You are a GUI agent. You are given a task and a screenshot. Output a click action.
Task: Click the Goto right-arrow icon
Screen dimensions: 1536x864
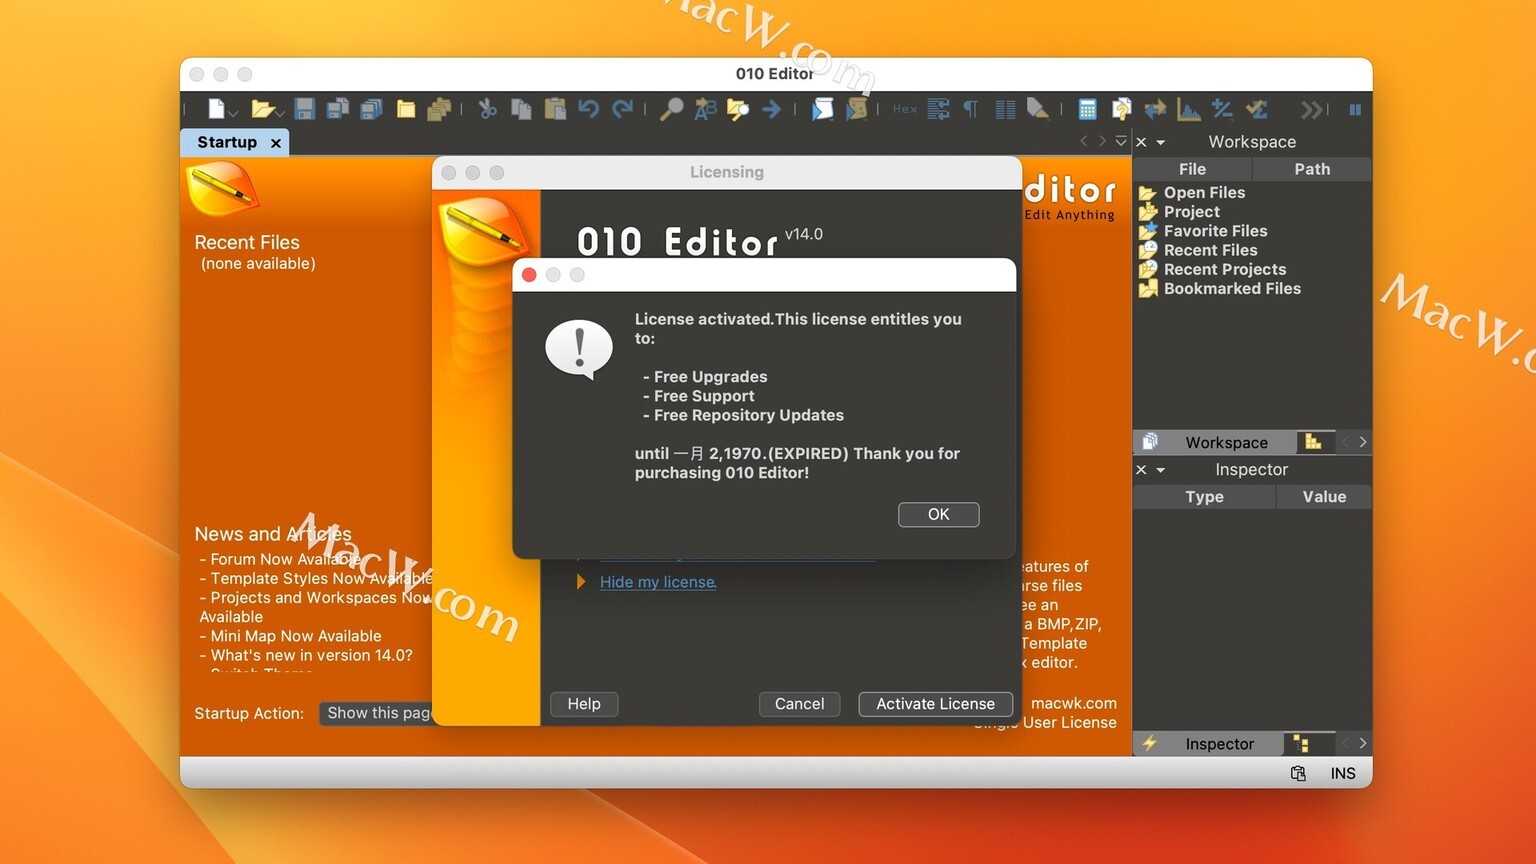[771, 109]
